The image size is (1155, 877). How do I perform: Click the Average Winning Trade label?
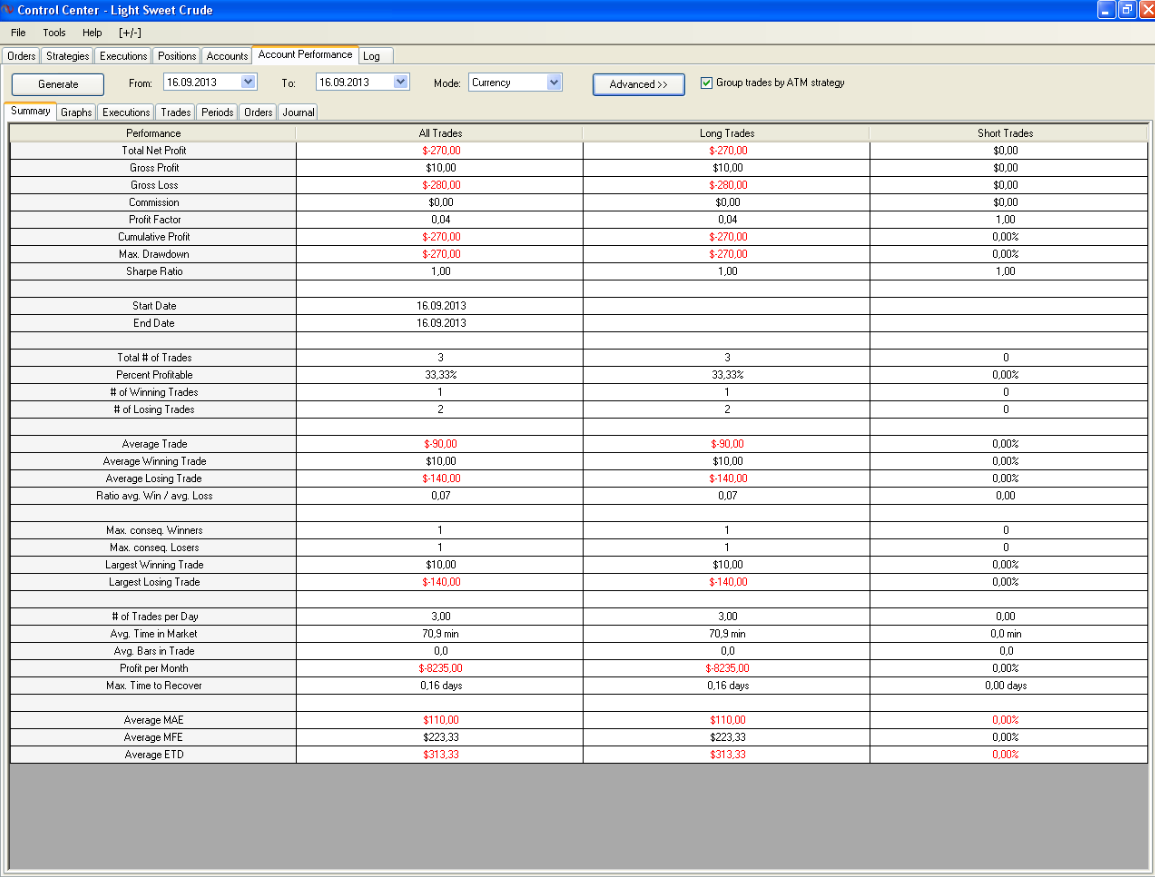[154, 462]
